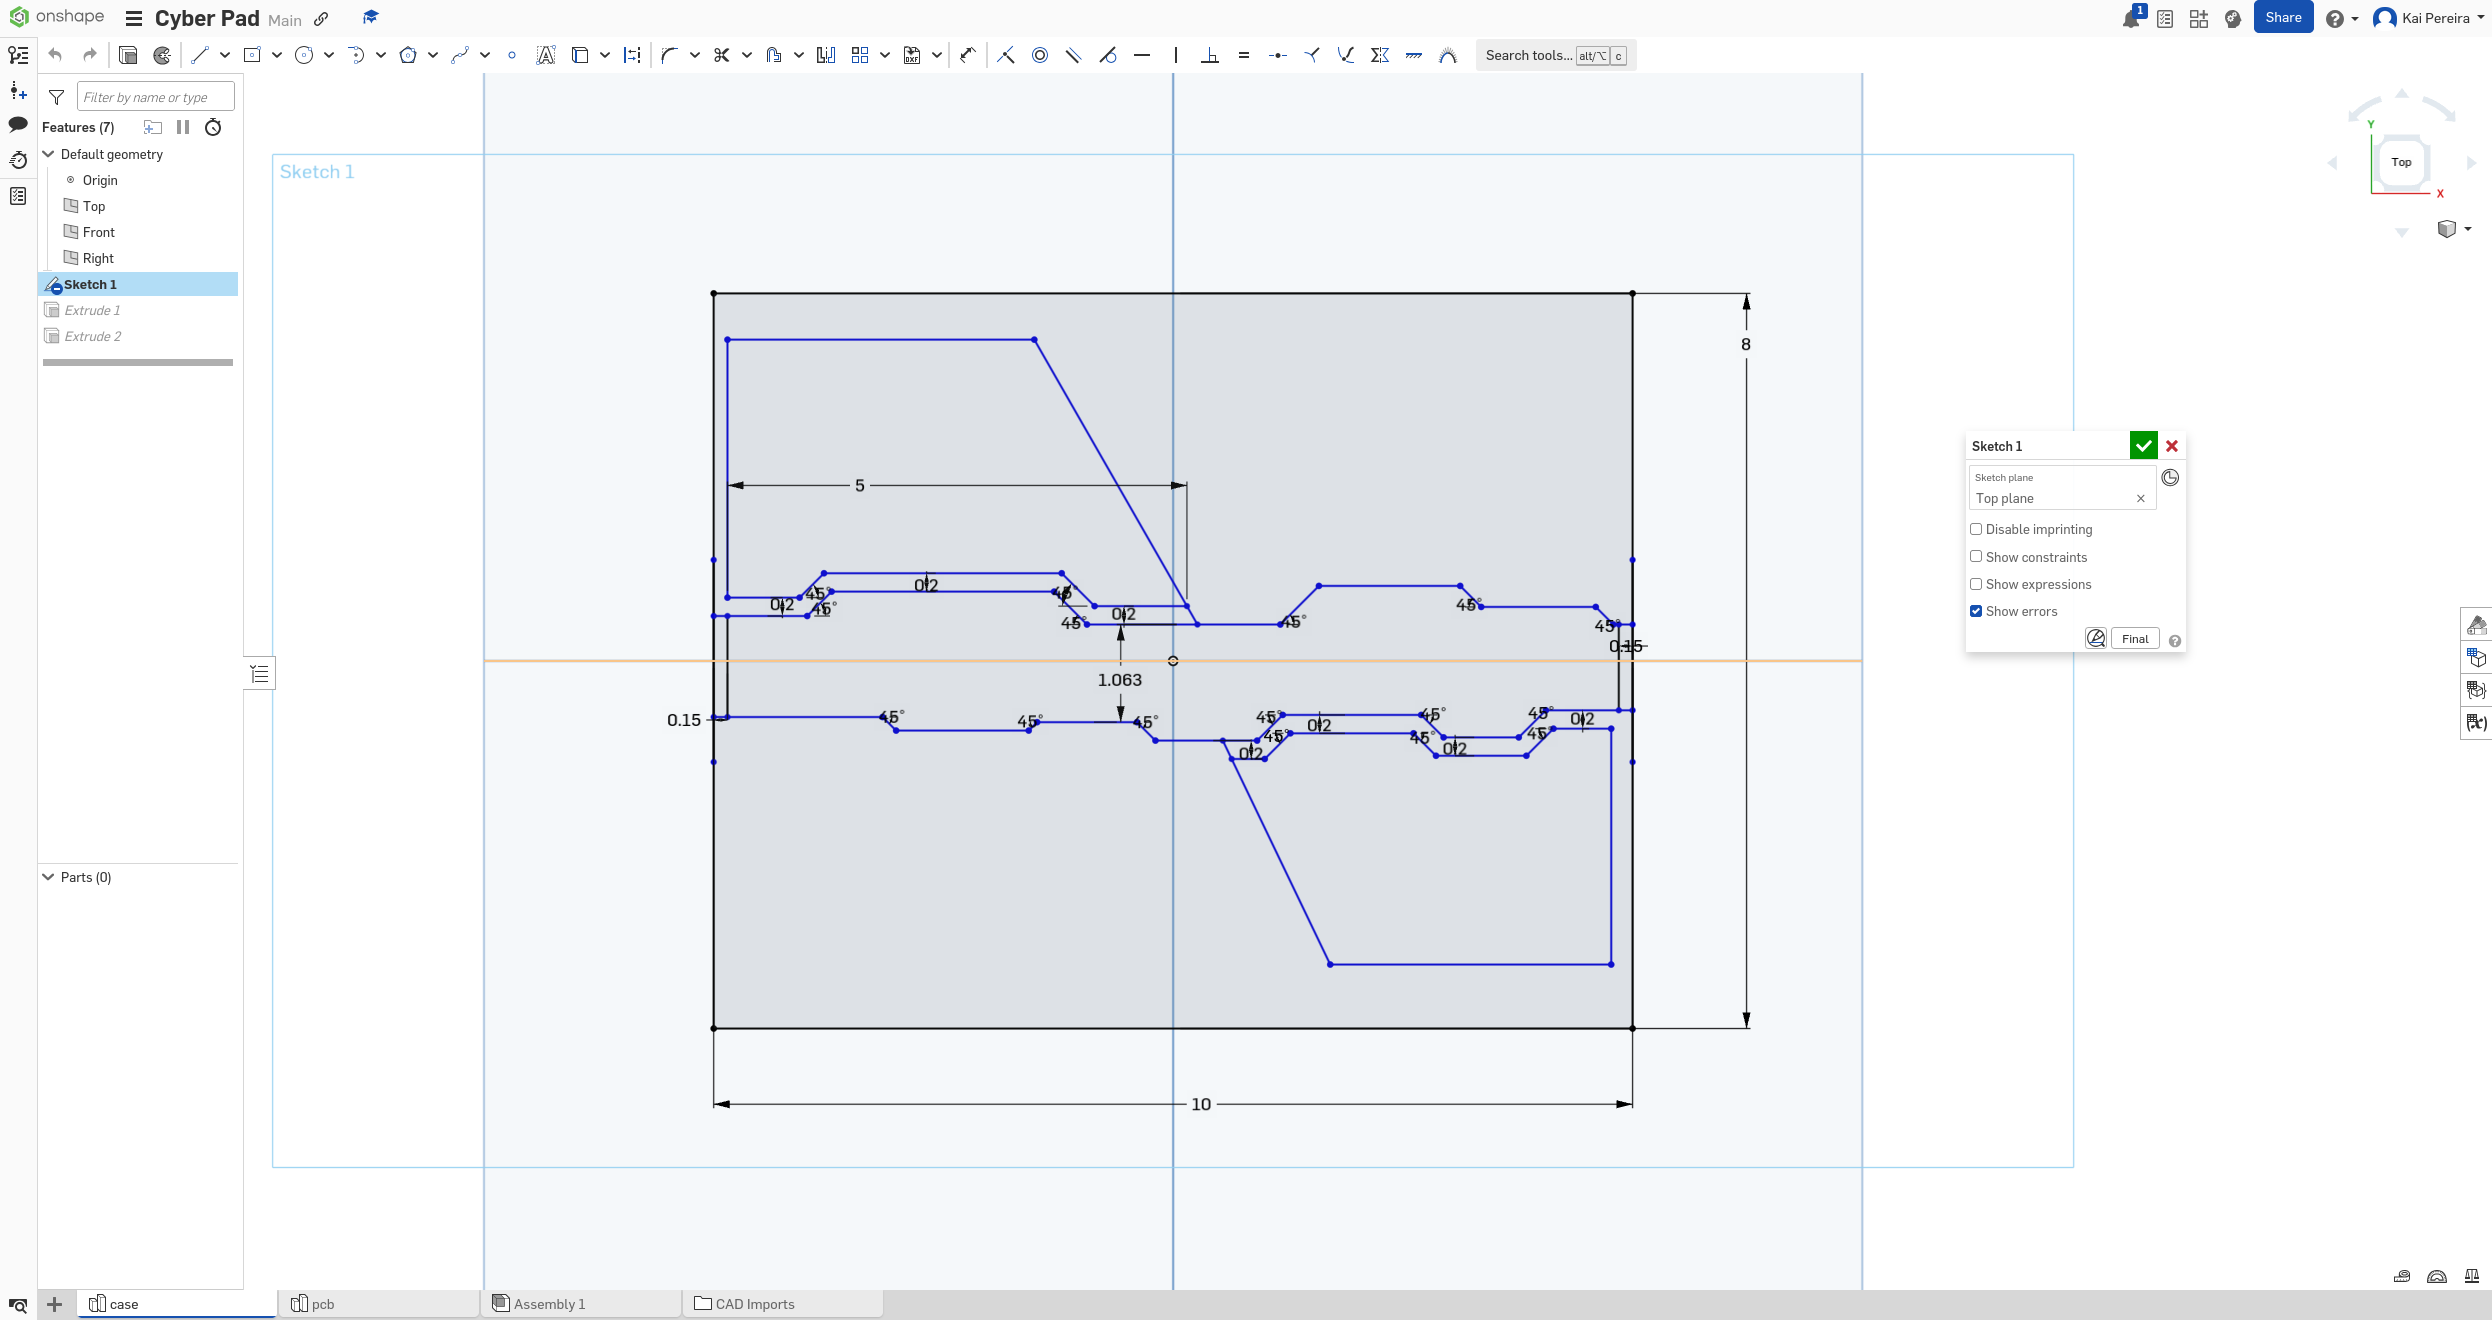Collapse the Parts list section

click(x=48, y=877)
